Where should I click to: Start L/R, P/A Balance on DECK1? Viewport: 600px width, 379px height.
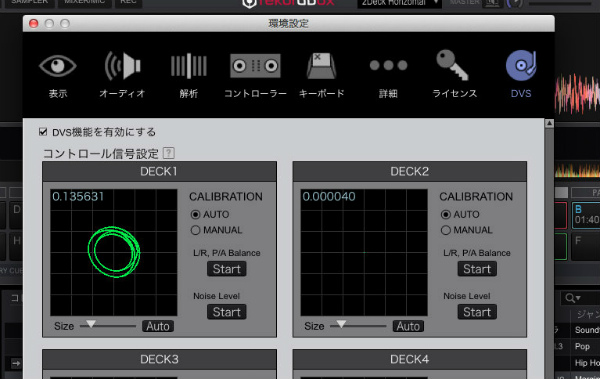pyautogui.click(x=227, y=269)
